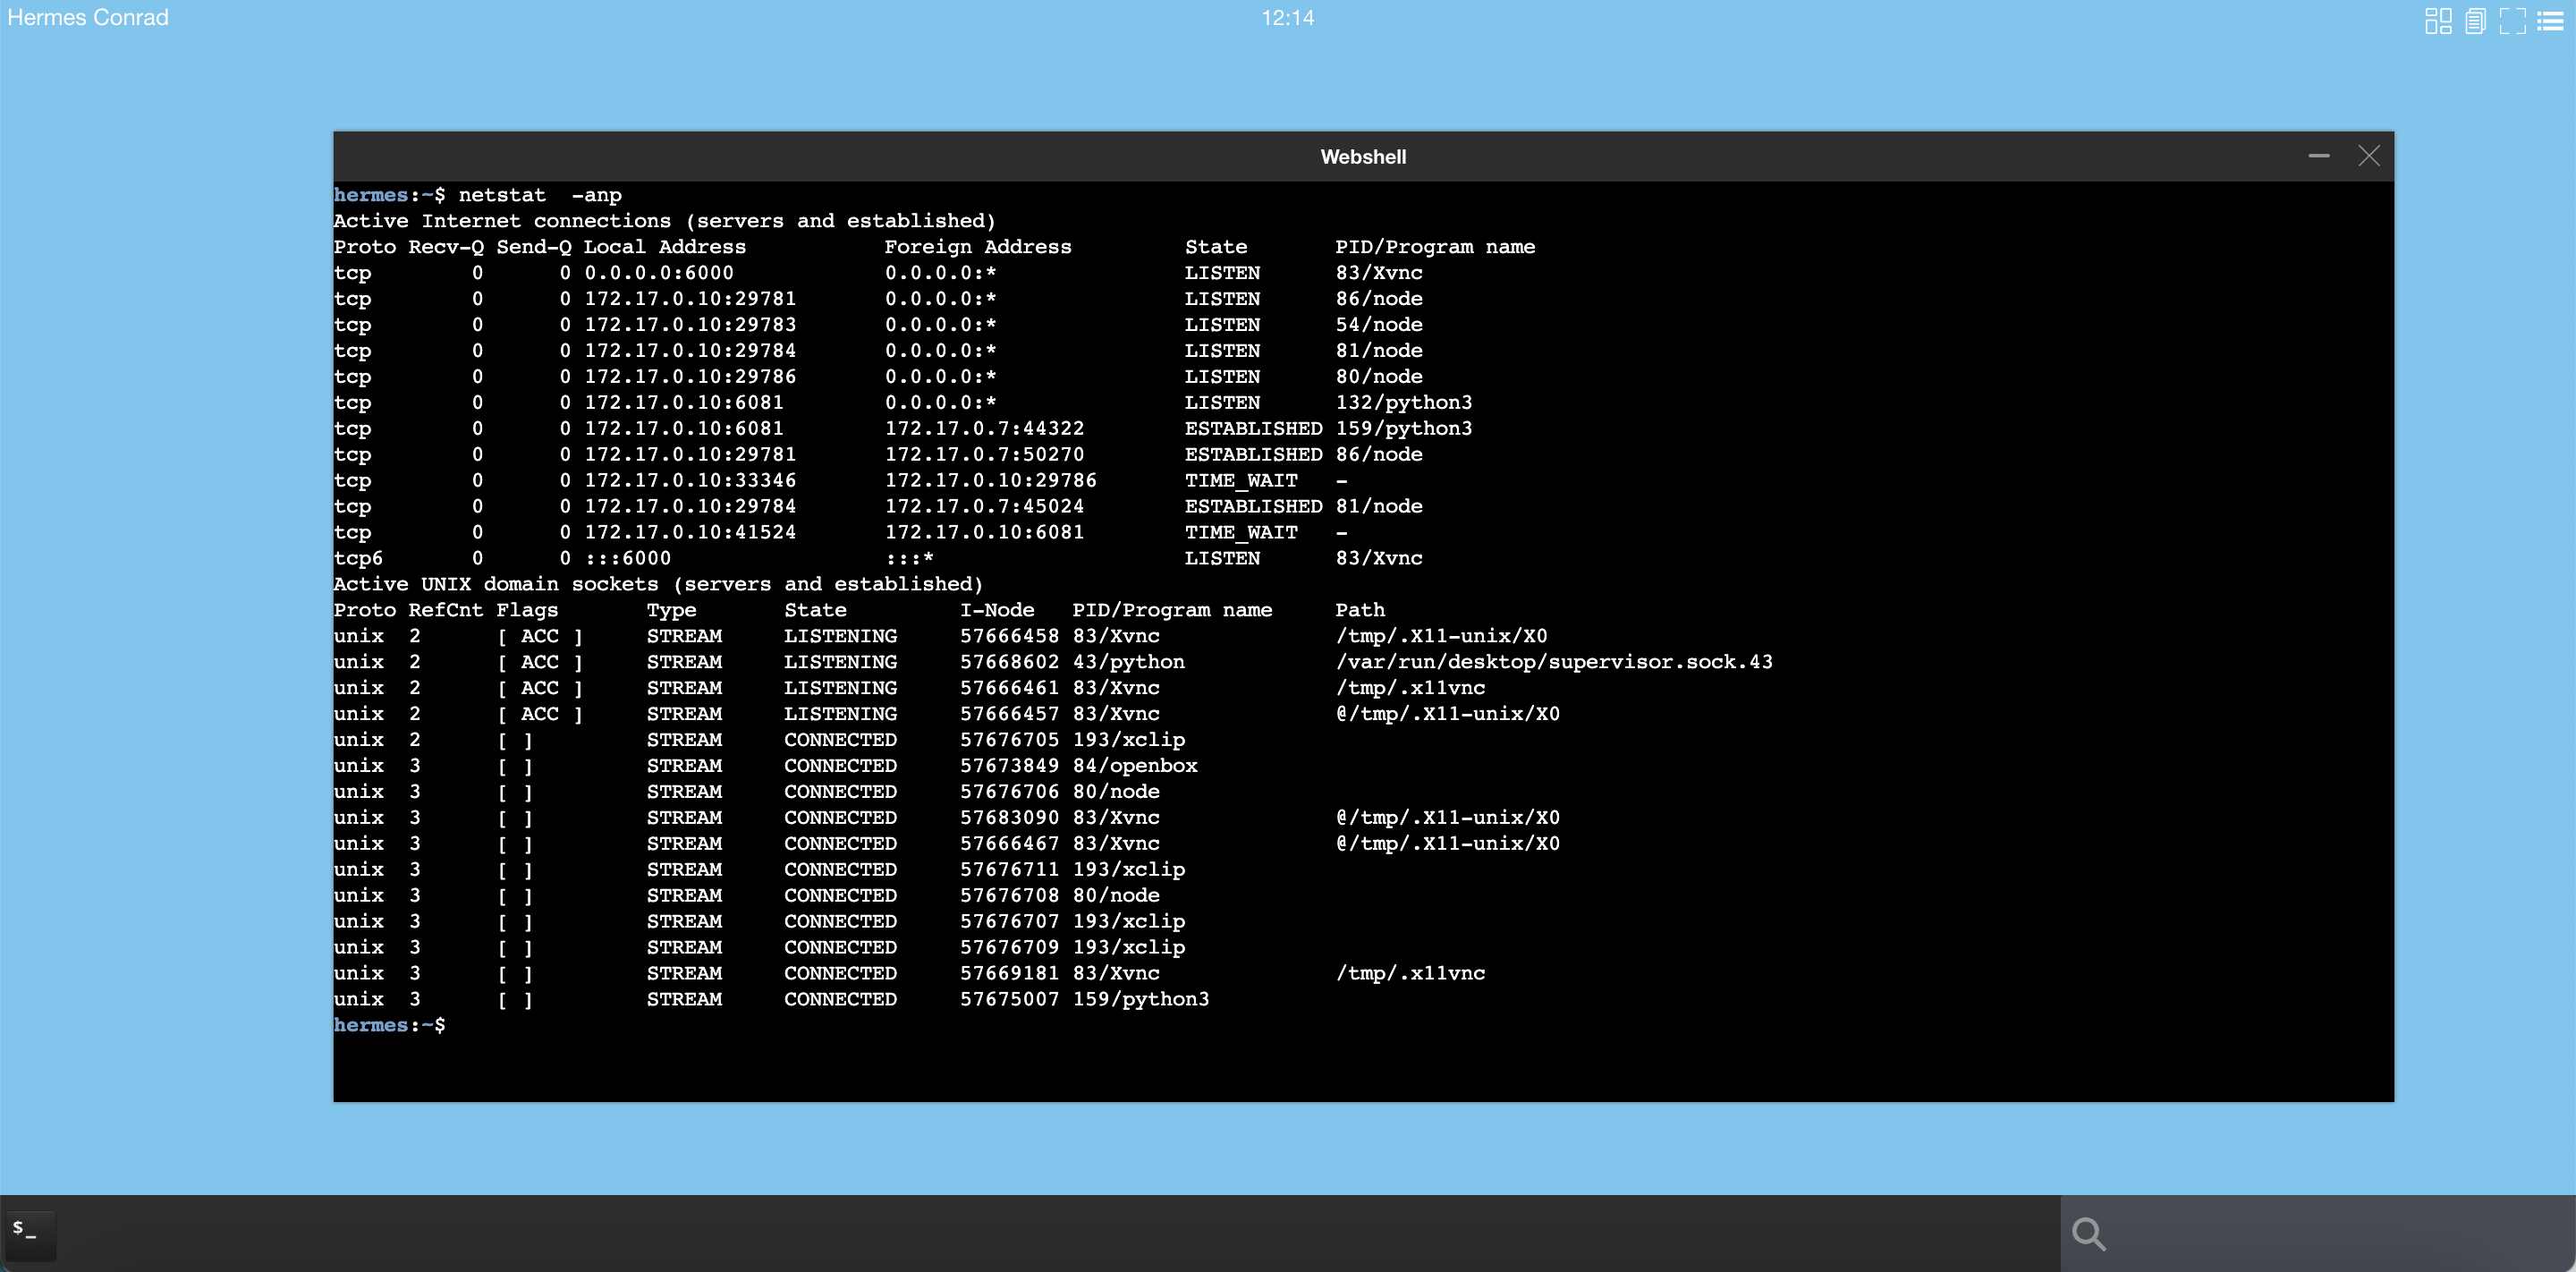Click the '43/python' program entry

tap(1128, 663)
